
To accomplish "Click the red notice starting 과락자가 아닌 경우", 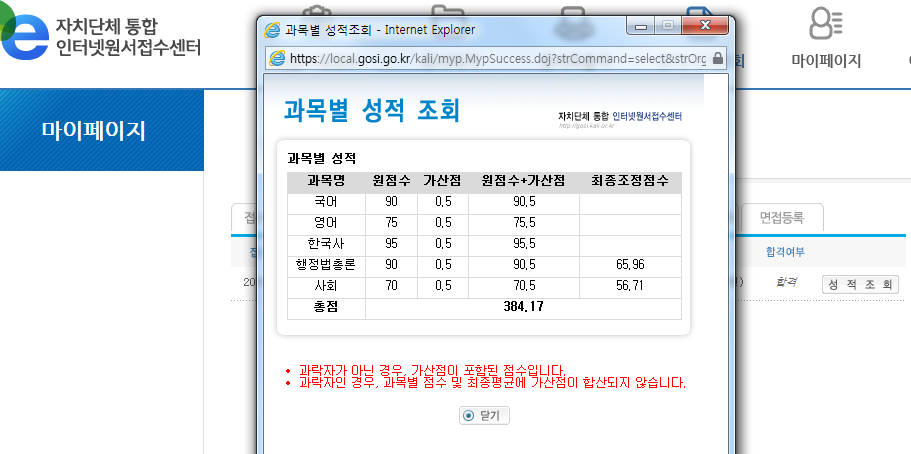I will pyautogui.click(x=431, y=370).
